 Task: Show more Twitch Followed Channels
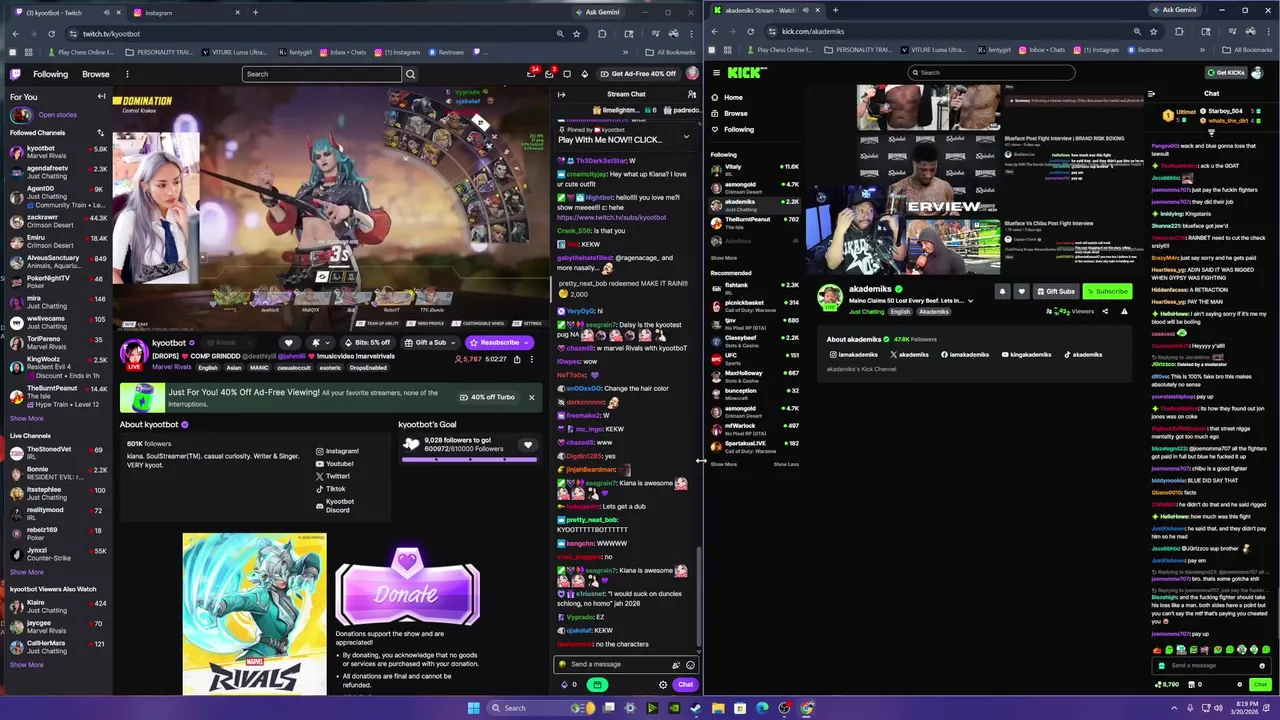tap(27, 418)
